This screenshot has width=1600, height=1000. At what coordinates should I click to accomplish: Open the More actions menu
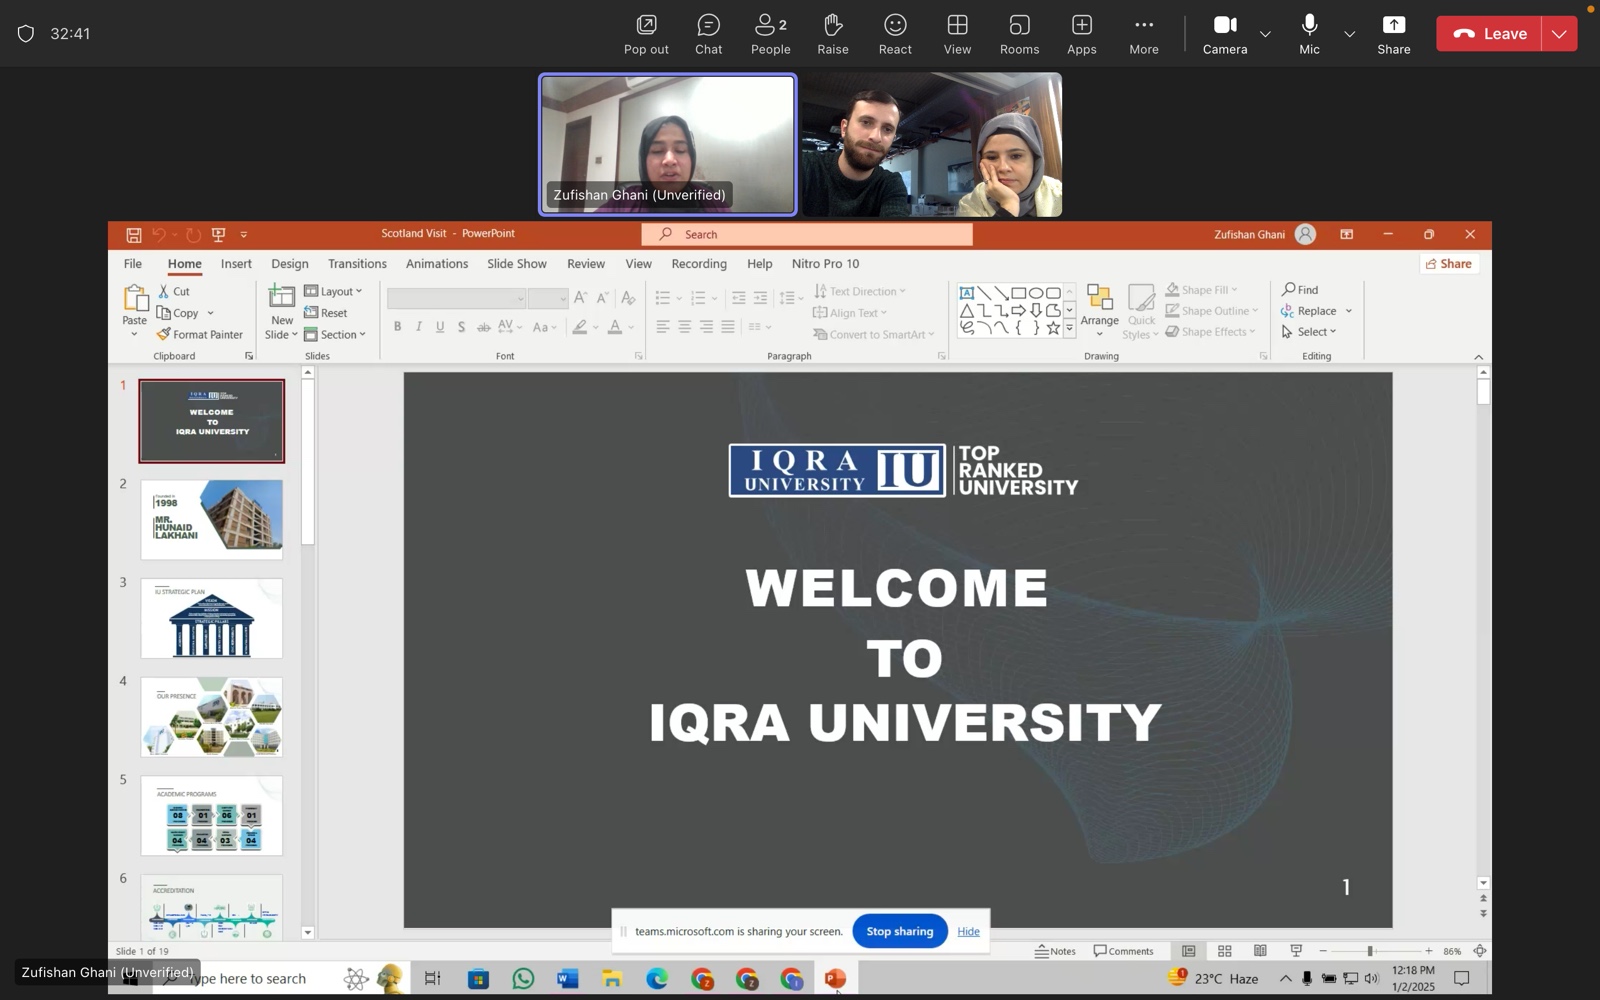(x=1144, y=34)
